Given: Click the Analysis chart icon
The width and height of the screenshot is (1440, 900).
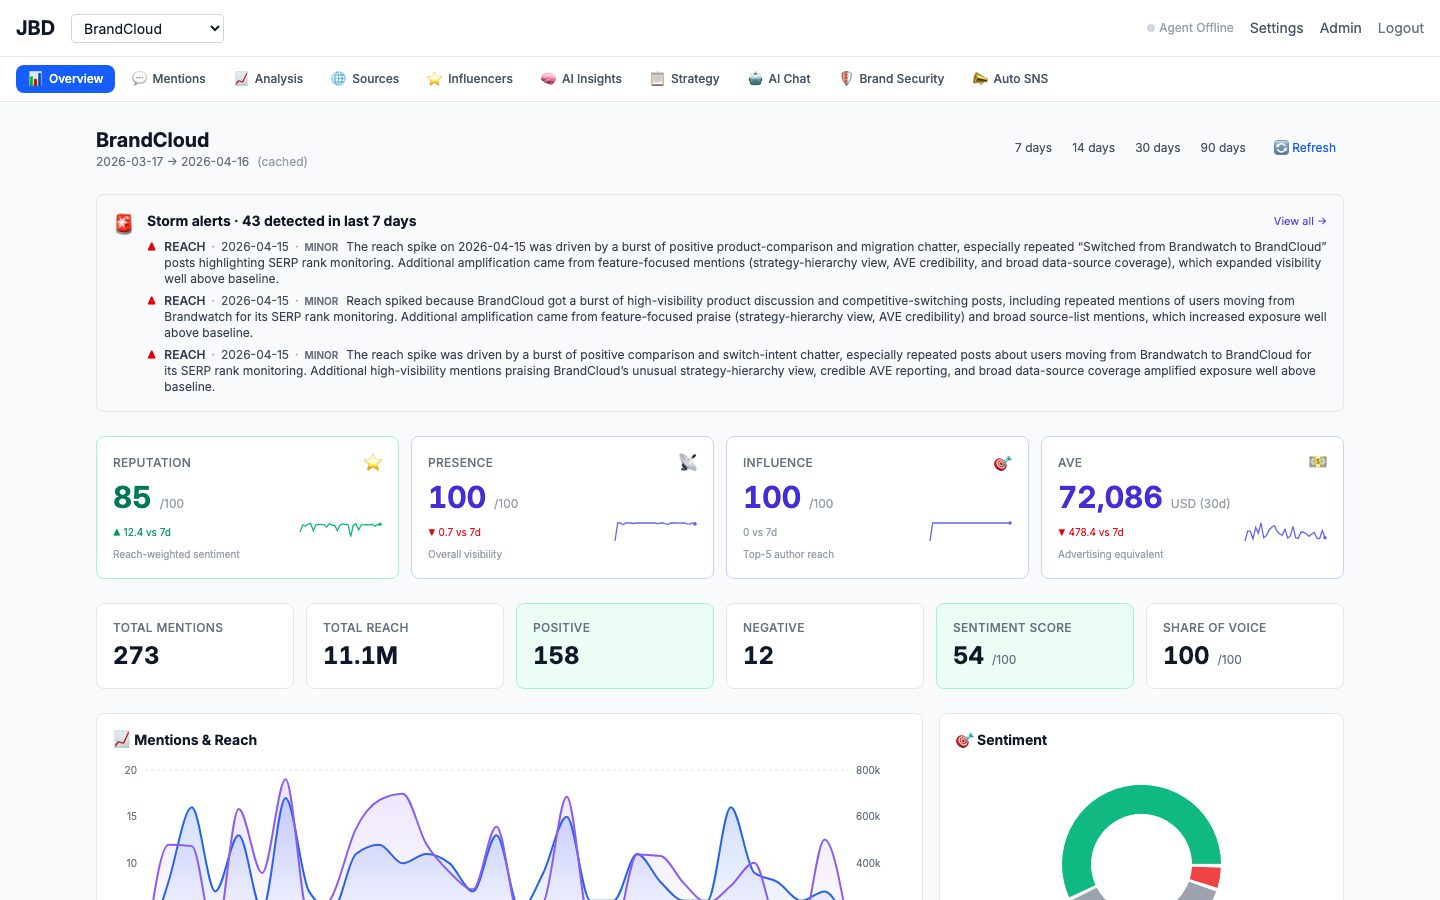Looking at the screenshot, I should [x=241, y=79].
